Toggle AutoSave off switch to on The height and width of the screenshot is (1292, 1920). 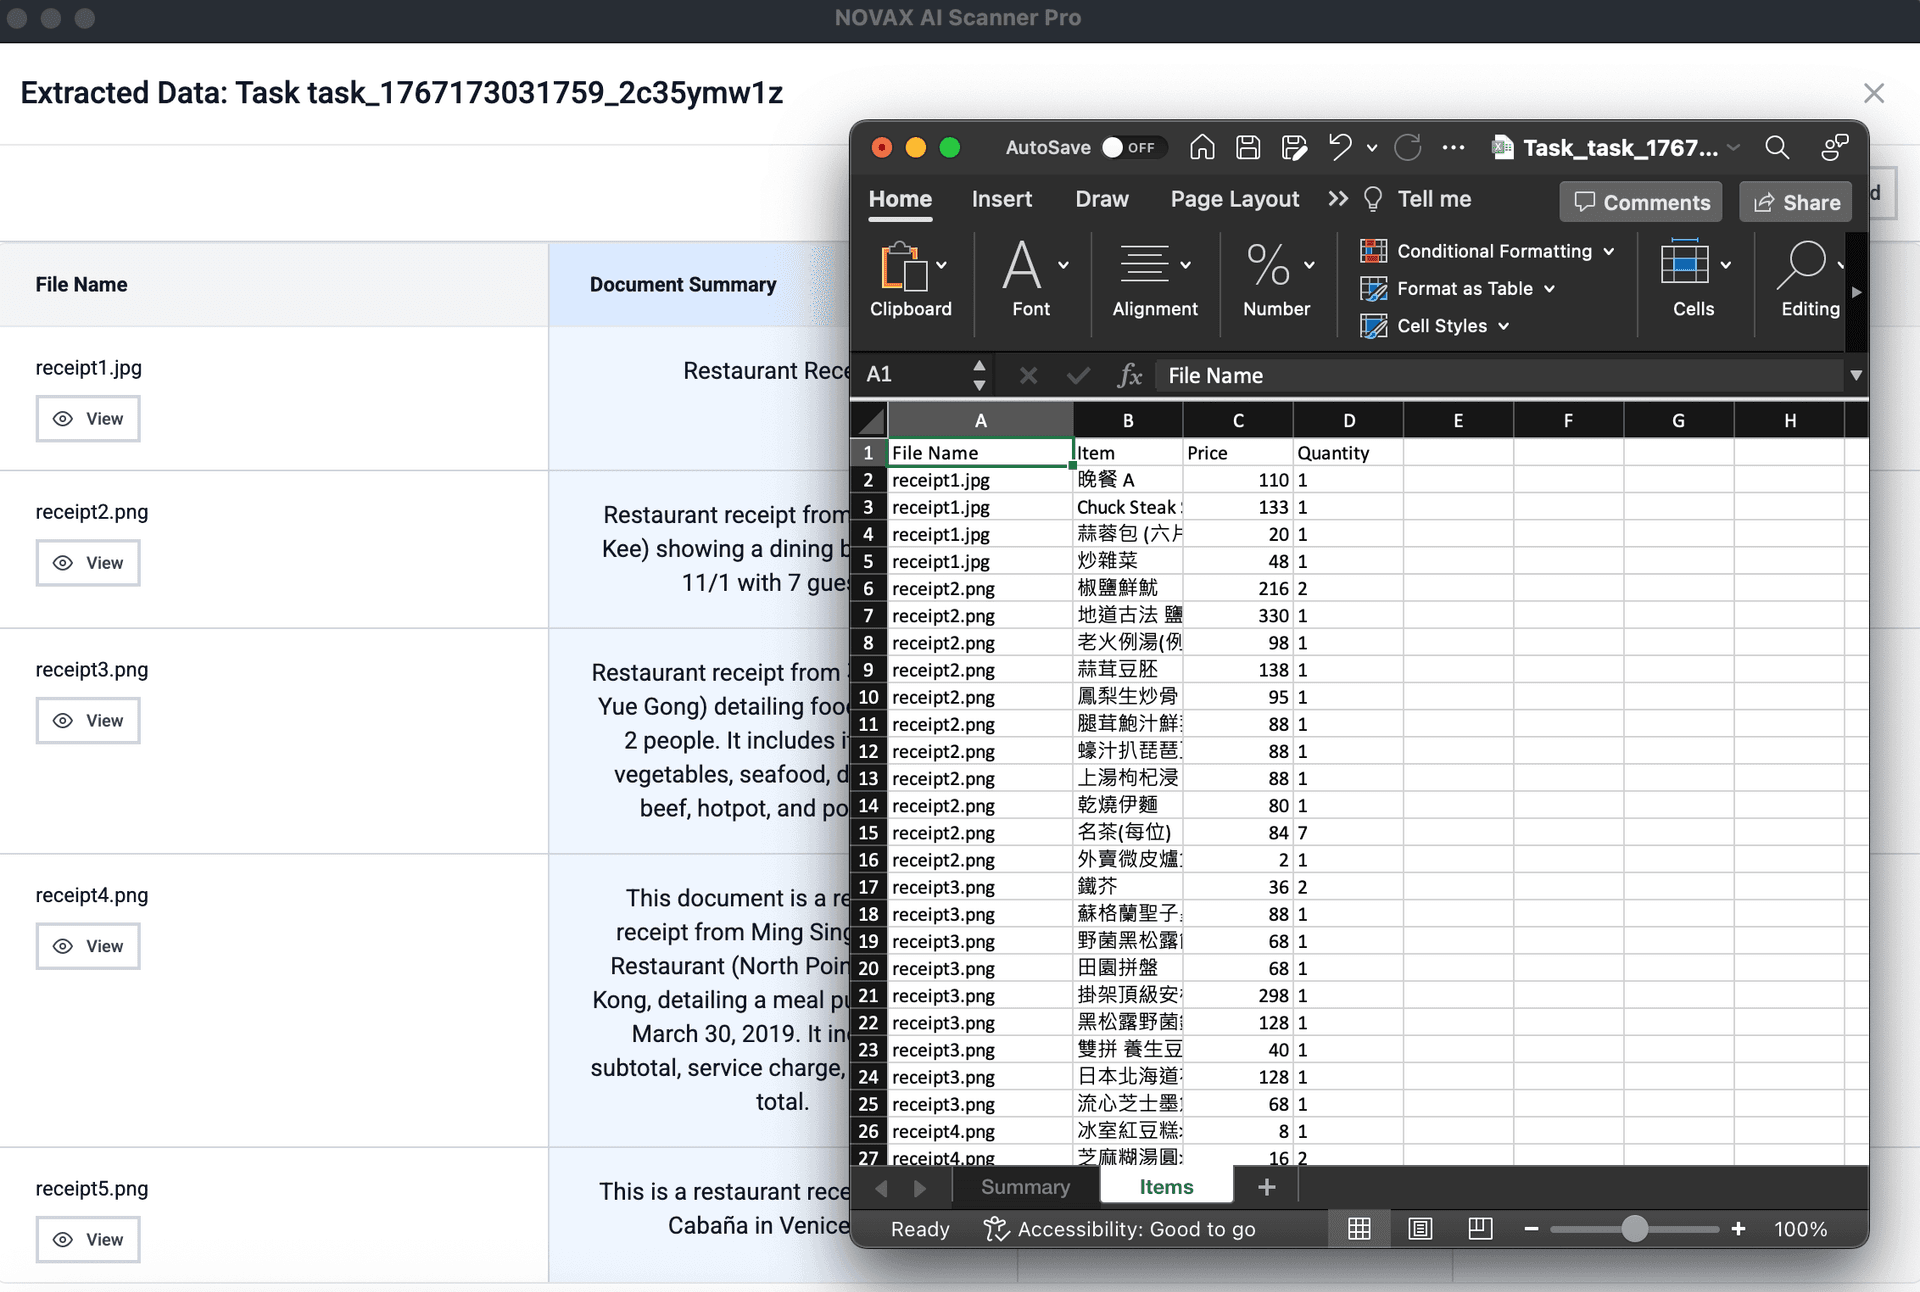coord(1133,147)
